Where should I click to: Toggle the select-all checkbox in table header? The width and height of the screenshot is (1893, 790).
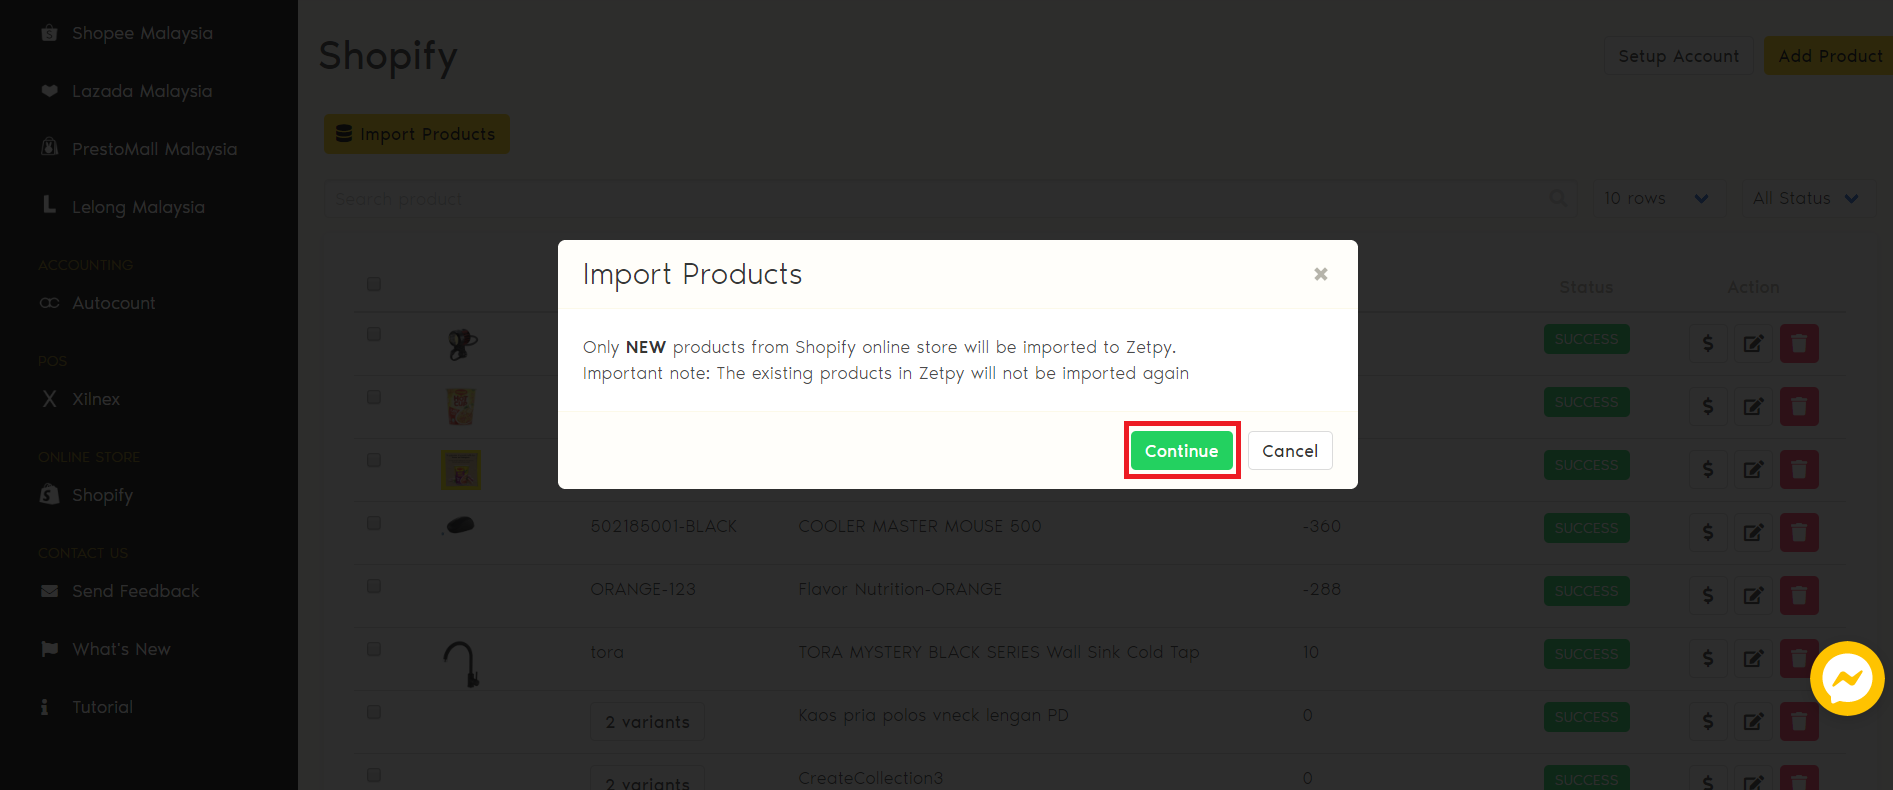[x=374, y=284]
